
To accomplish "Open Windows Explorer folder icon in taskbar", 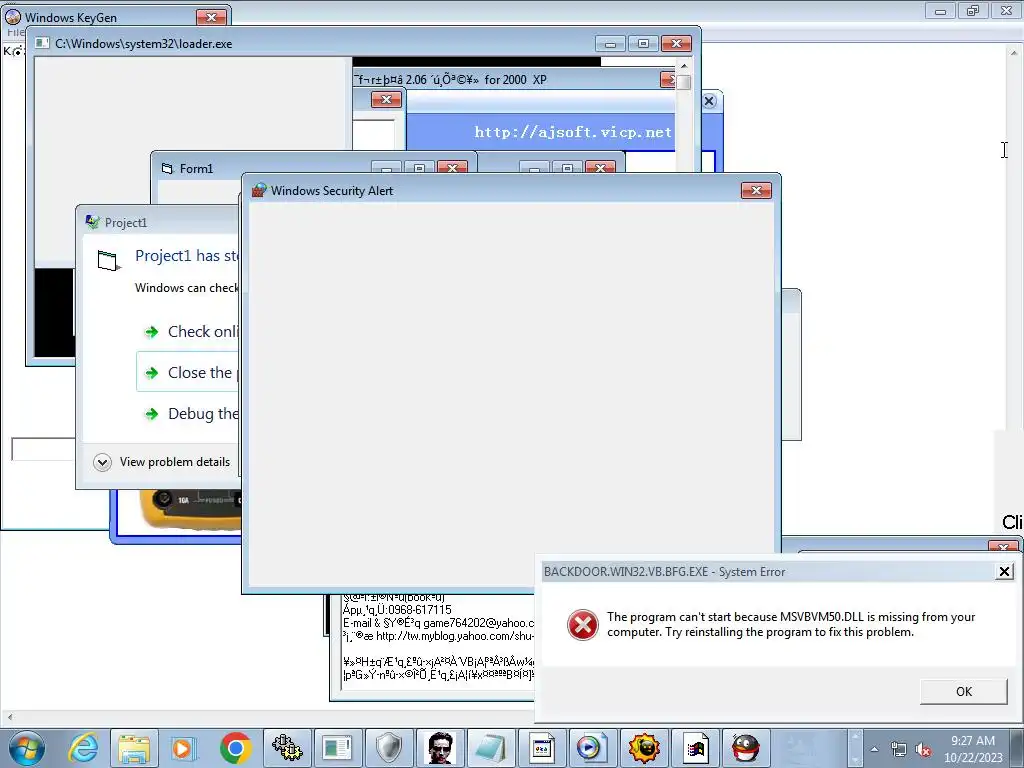I will coord(135,748).
